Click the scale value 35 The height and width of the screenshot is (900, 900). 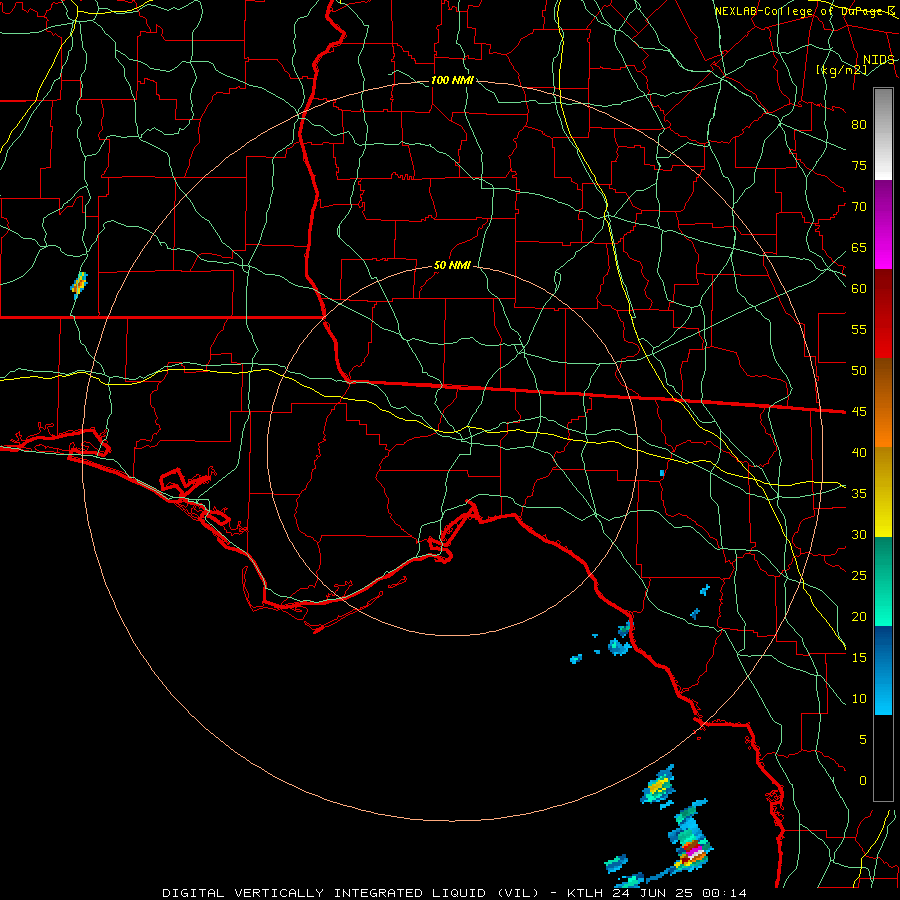click(x=859, y=494)
